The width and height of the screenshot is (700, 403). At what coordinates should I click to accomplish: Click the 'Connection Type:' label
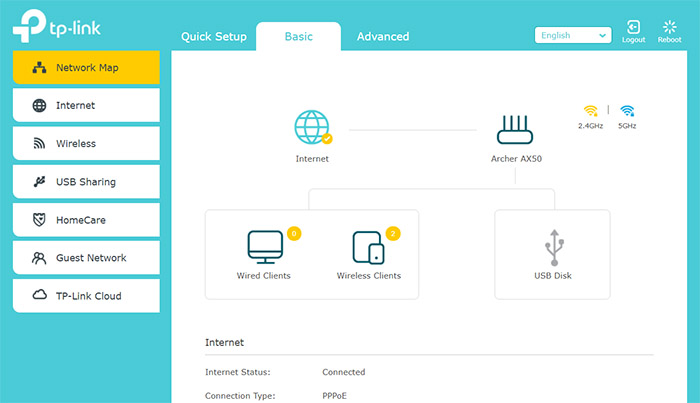click(240, 395)
